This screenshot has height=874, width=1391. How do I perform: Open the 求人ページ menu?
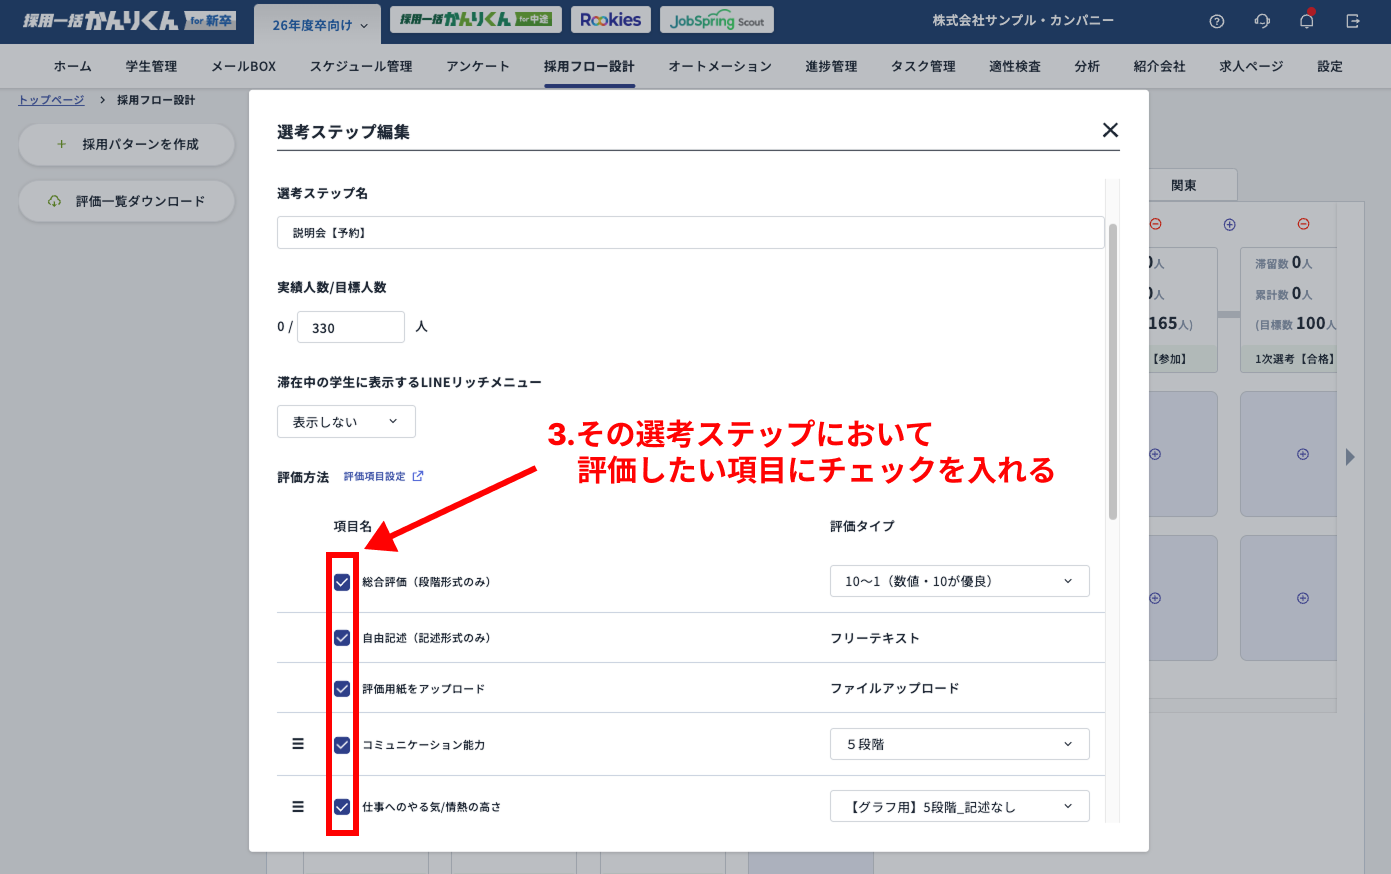tap(1251, 66)
